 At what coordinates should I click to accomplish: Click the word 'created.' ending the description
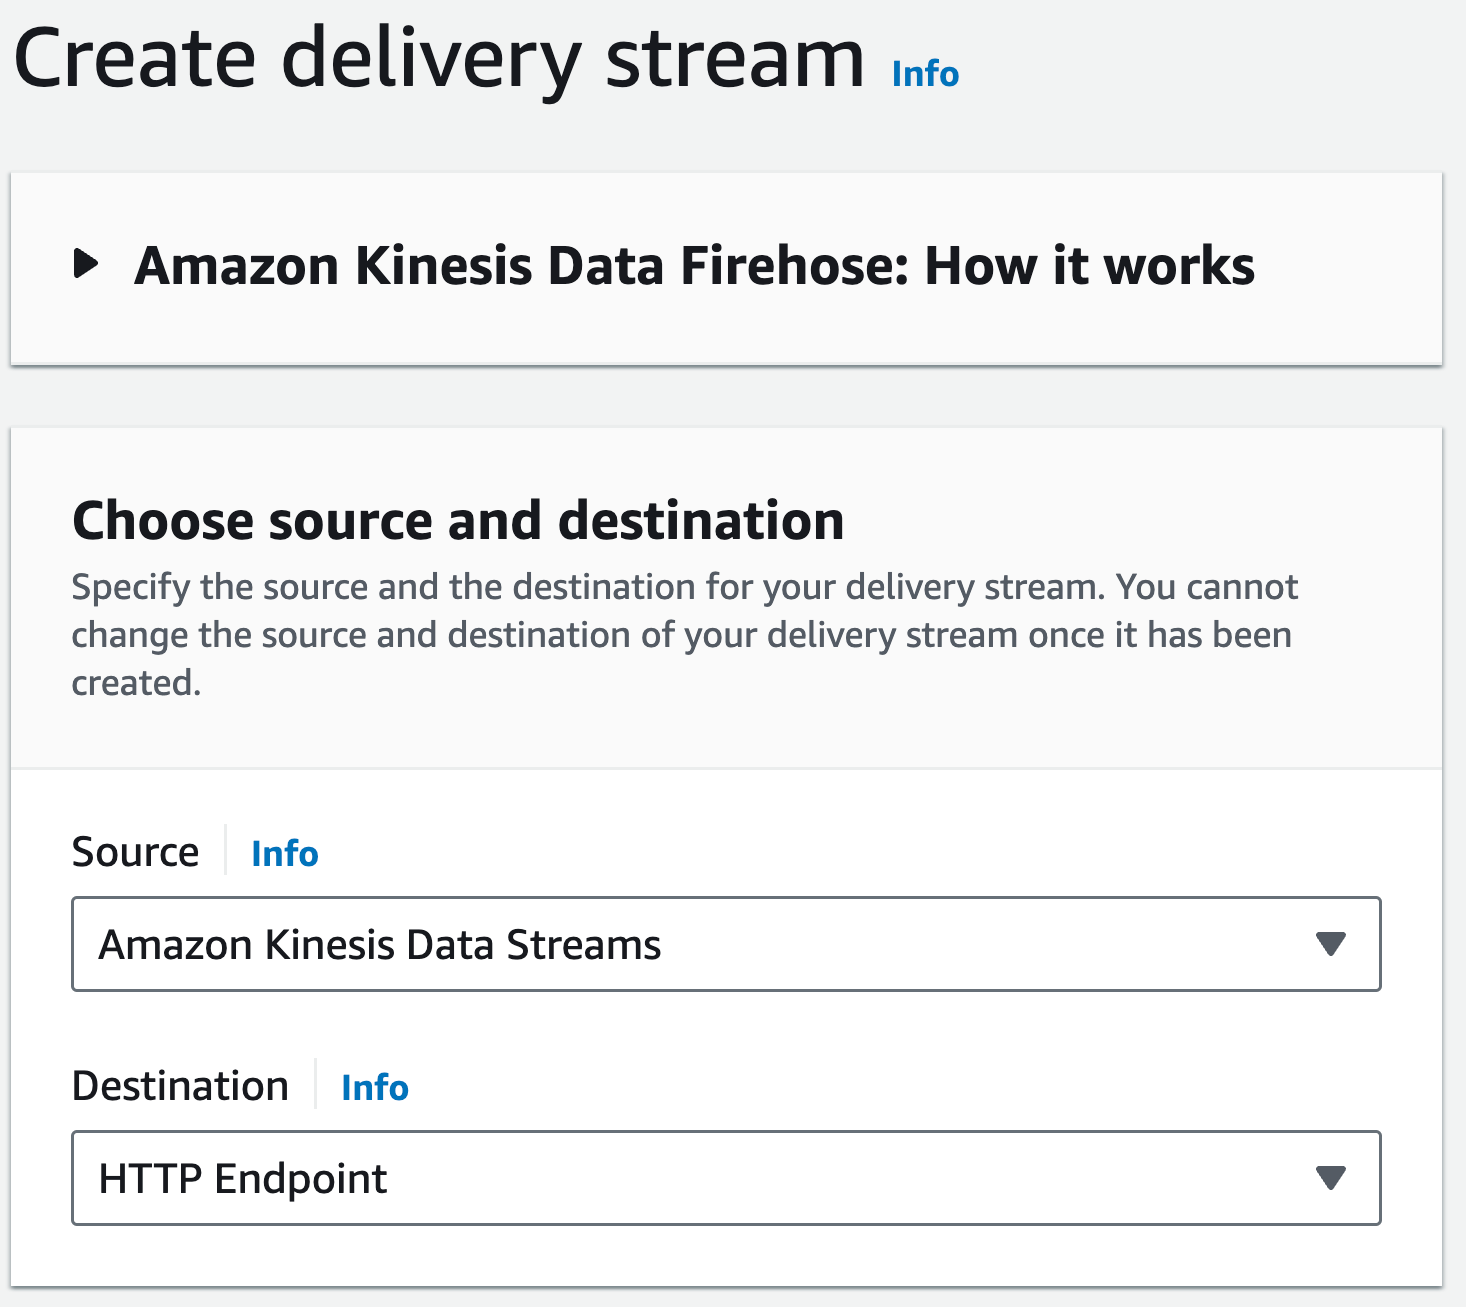(x=136, y=683)
